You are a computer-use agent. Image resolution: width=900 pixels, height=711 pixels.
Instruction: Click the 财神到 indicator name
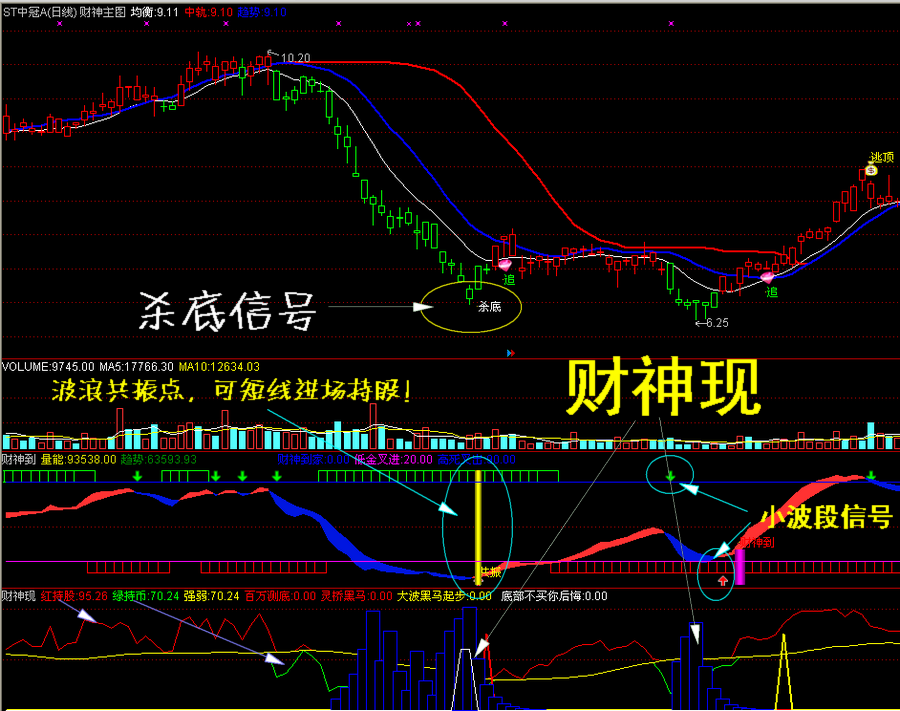coord(19,460)
